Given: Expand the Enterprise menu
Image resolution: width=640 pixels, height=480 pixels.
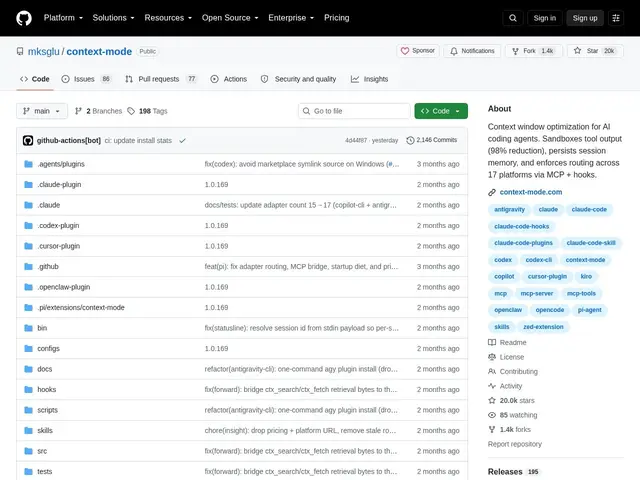Looking at the screenshot, I should pos(291,18).
